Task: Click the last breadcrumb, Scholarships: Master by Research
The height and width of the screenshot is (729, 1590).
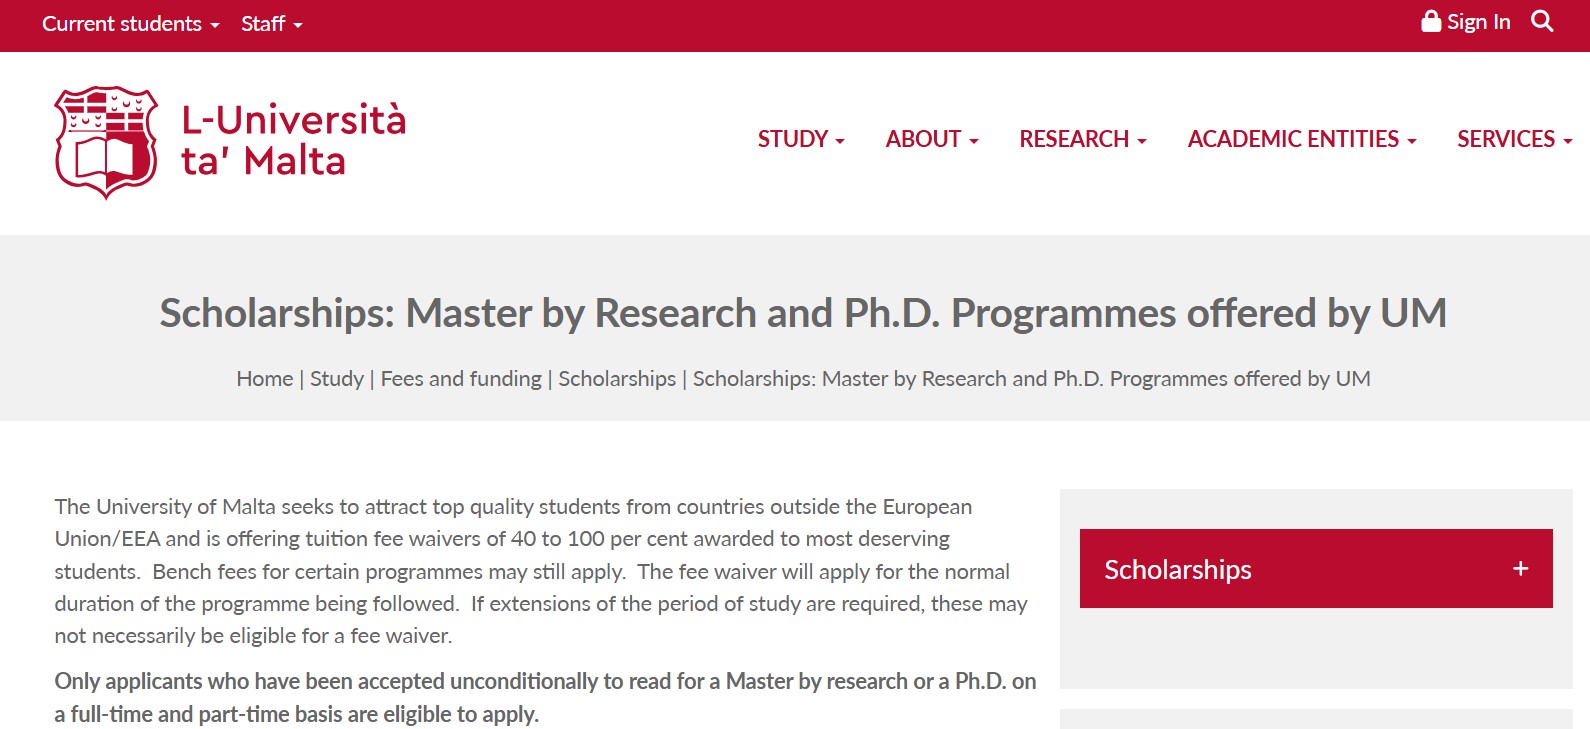Action: coord(1031,378)
